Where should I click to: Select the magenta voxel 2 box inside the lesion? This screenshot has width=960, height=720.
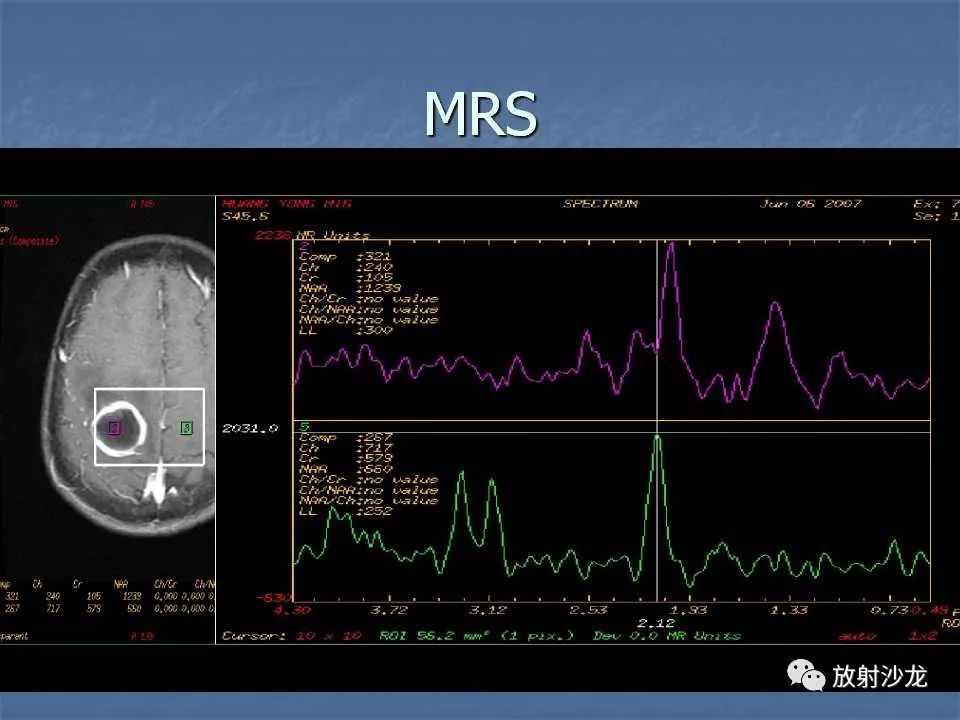coord(114,427)
